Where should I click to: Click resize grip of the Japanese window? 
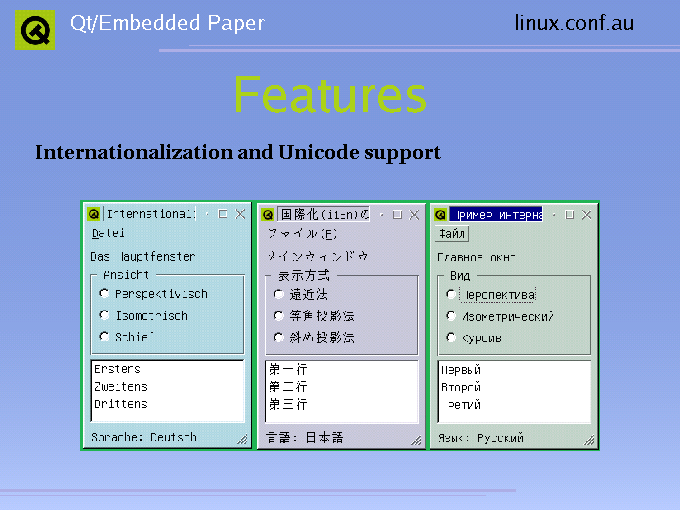coord(416,439)
